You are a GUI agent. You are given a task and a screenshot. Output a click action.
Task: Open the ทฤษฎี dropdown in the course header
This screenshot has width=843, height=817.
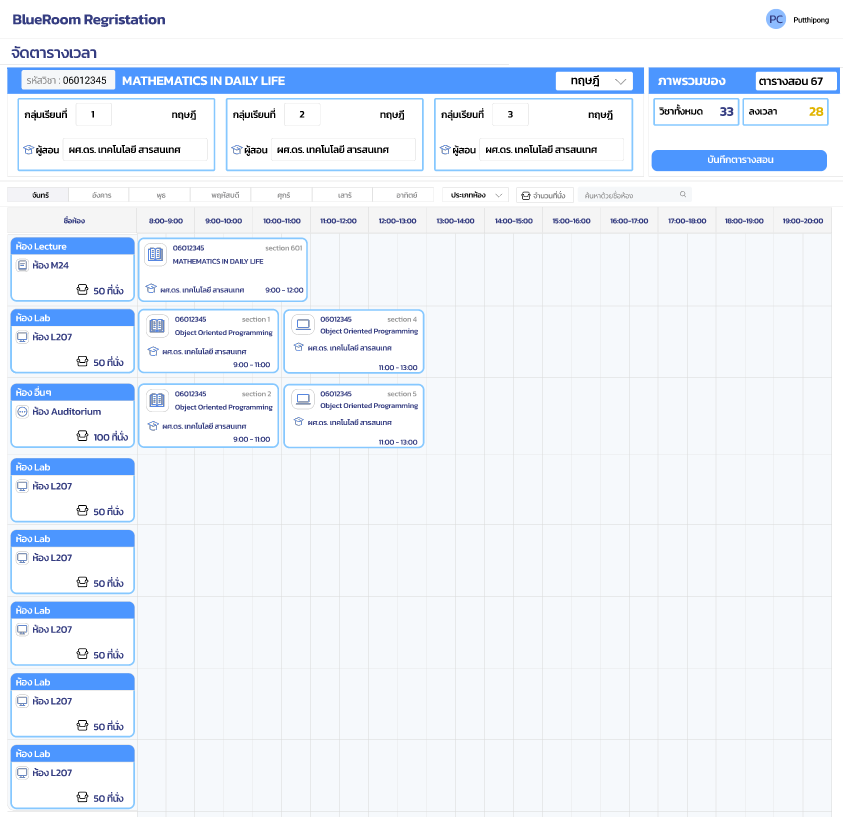tap(594, 81)
